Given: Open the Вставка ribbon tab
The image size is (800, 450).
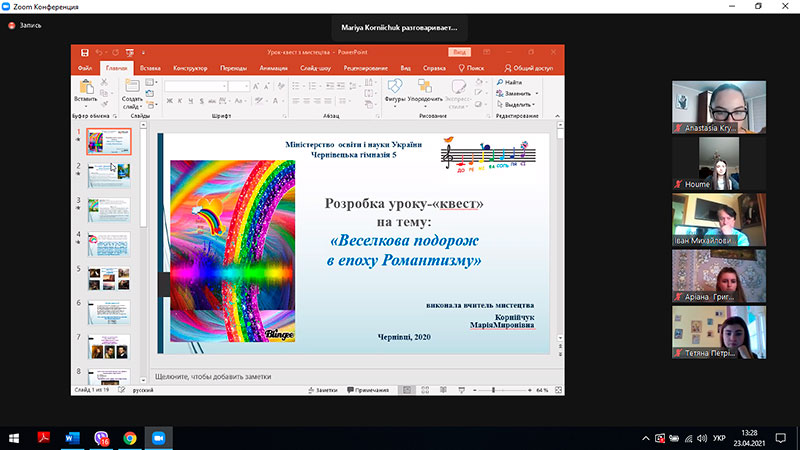Looking at the screenshot, I should (x=150, y=68).
